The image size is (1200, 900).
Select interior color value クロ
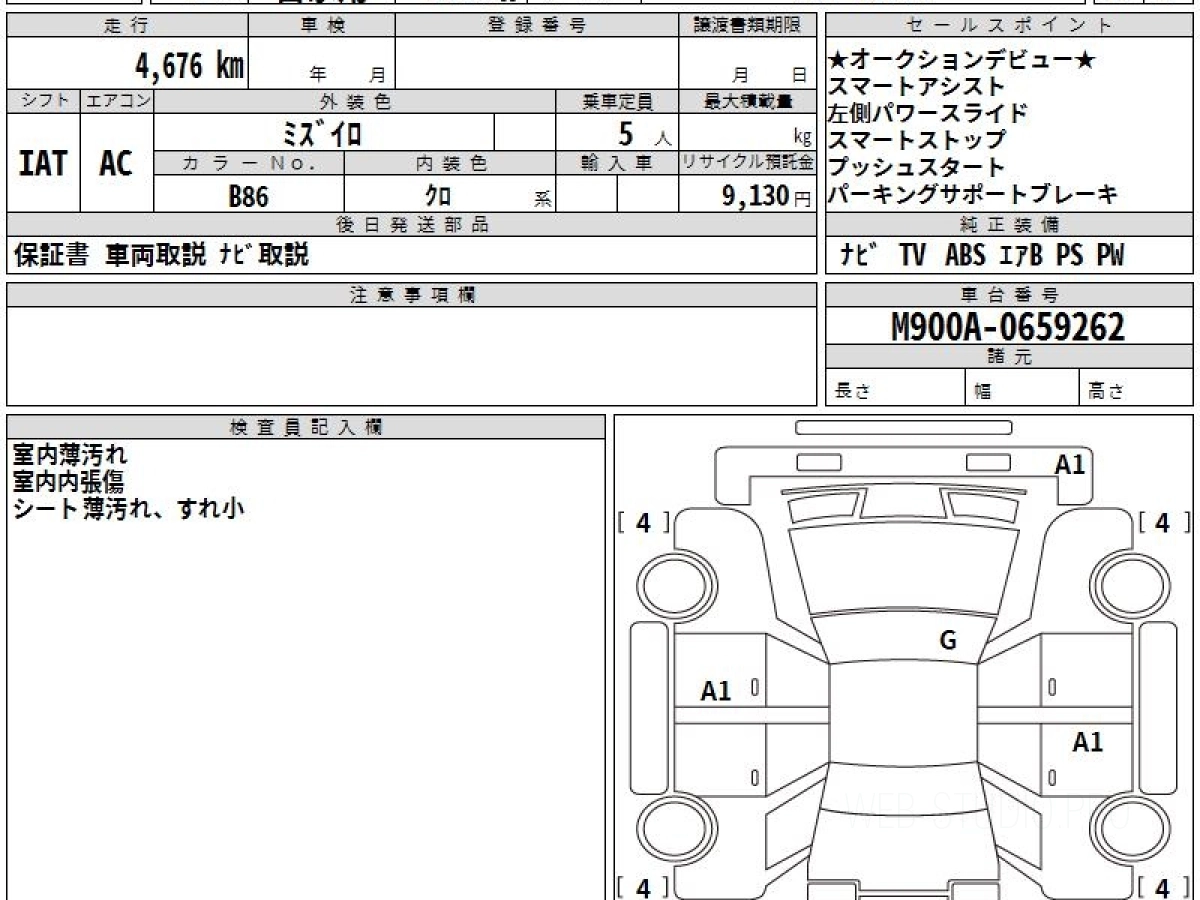[x=438, y=196]
